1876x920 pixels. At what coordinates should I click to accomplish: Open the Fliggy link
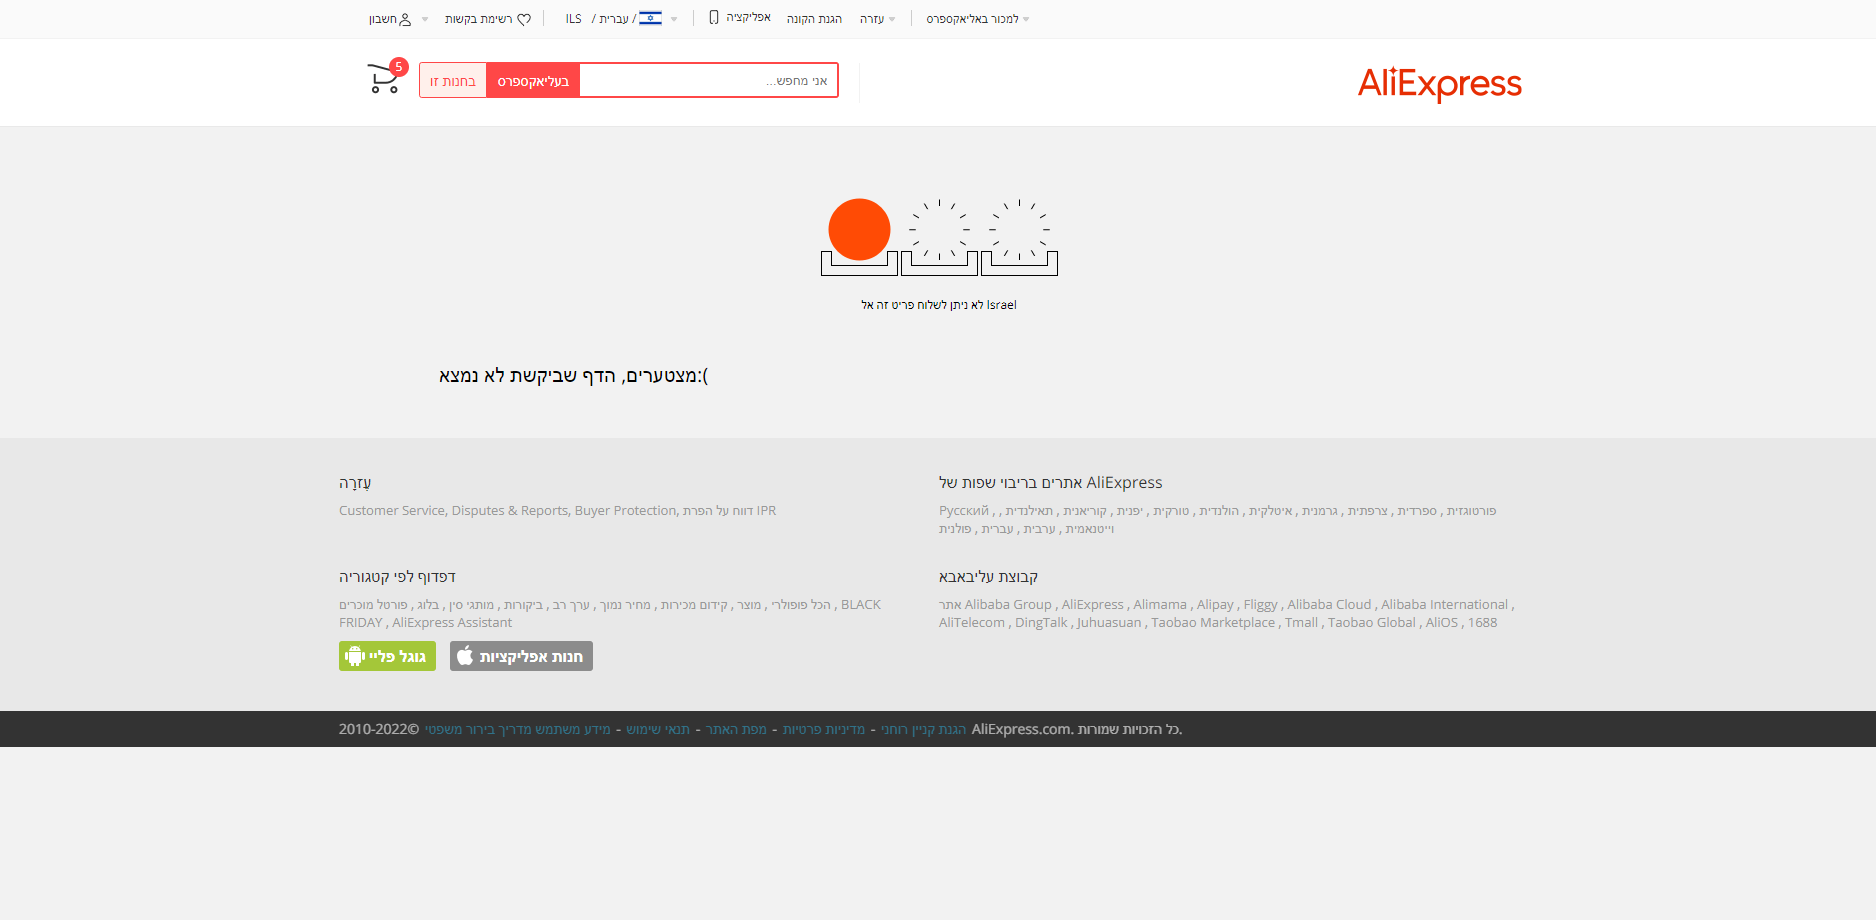coord(1261,604)
